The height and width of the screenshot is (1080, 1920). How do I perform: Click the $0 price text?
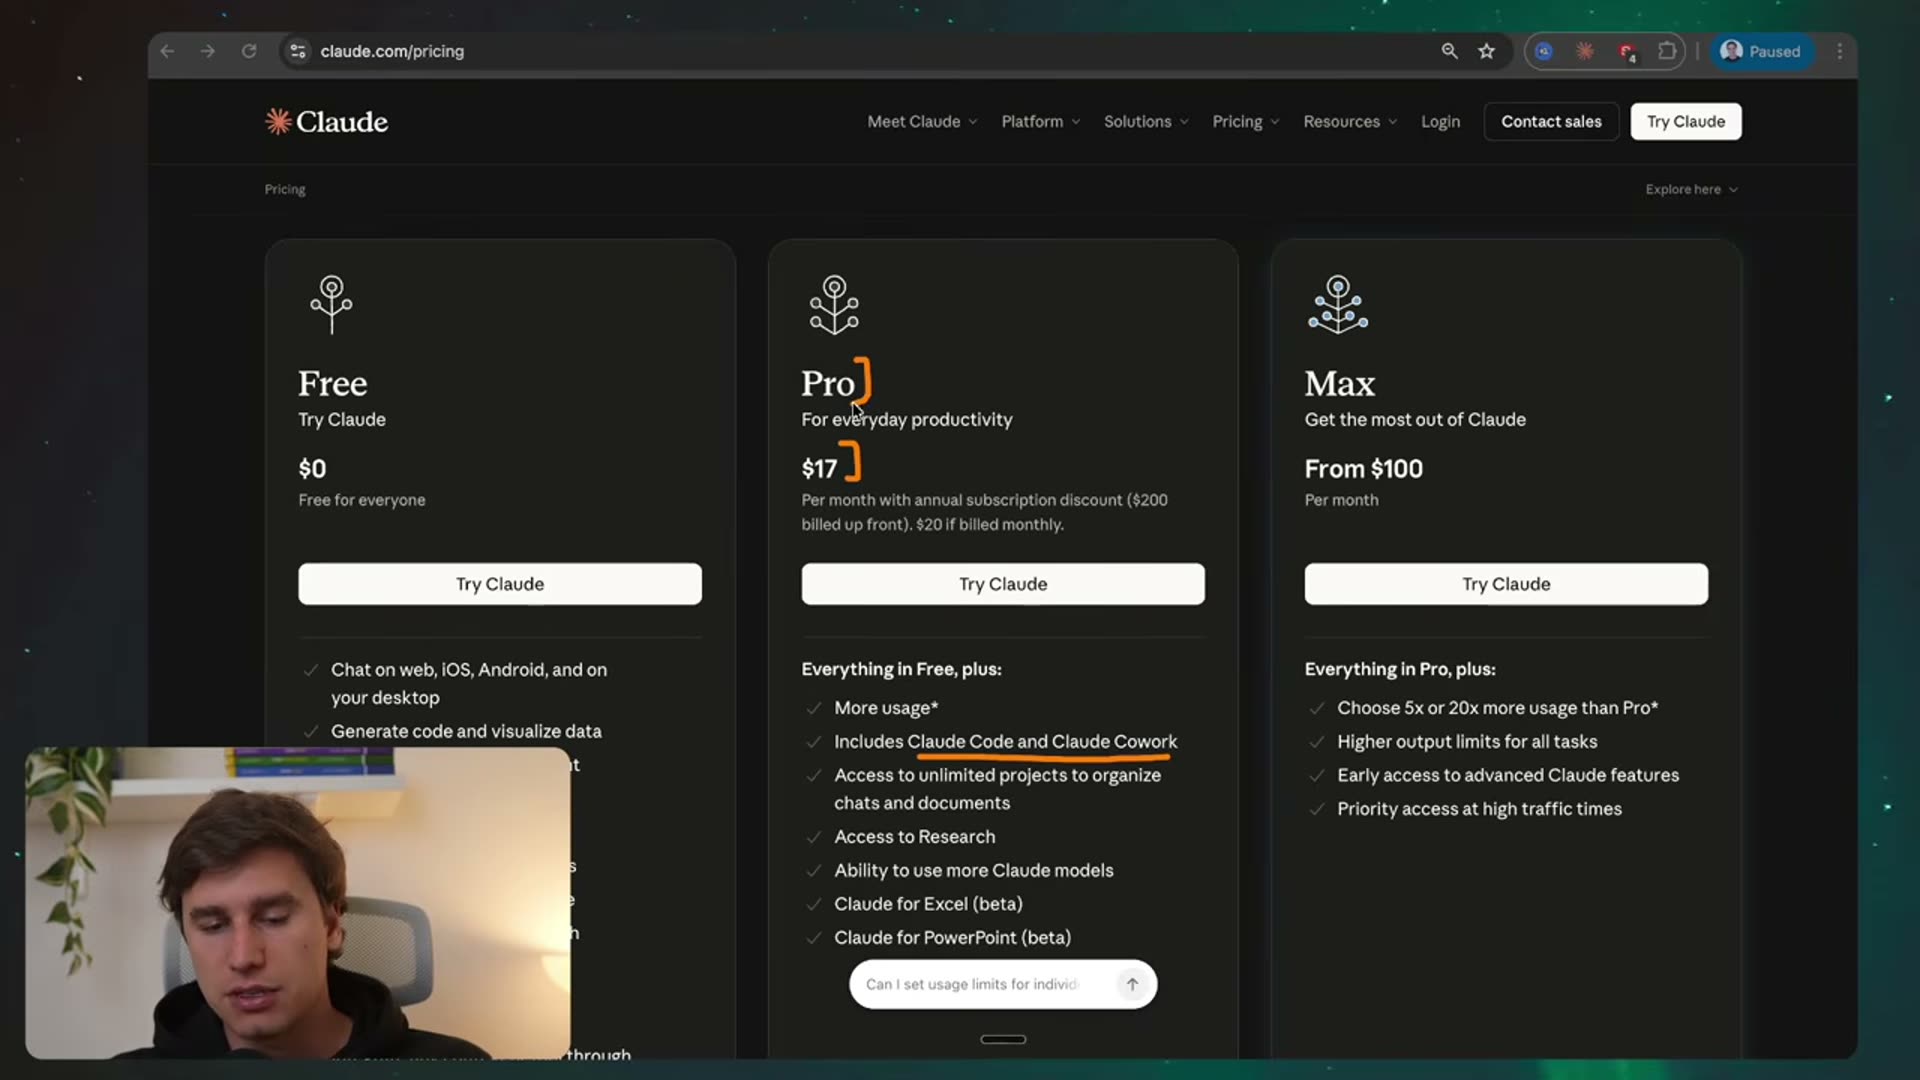[312, 468]
